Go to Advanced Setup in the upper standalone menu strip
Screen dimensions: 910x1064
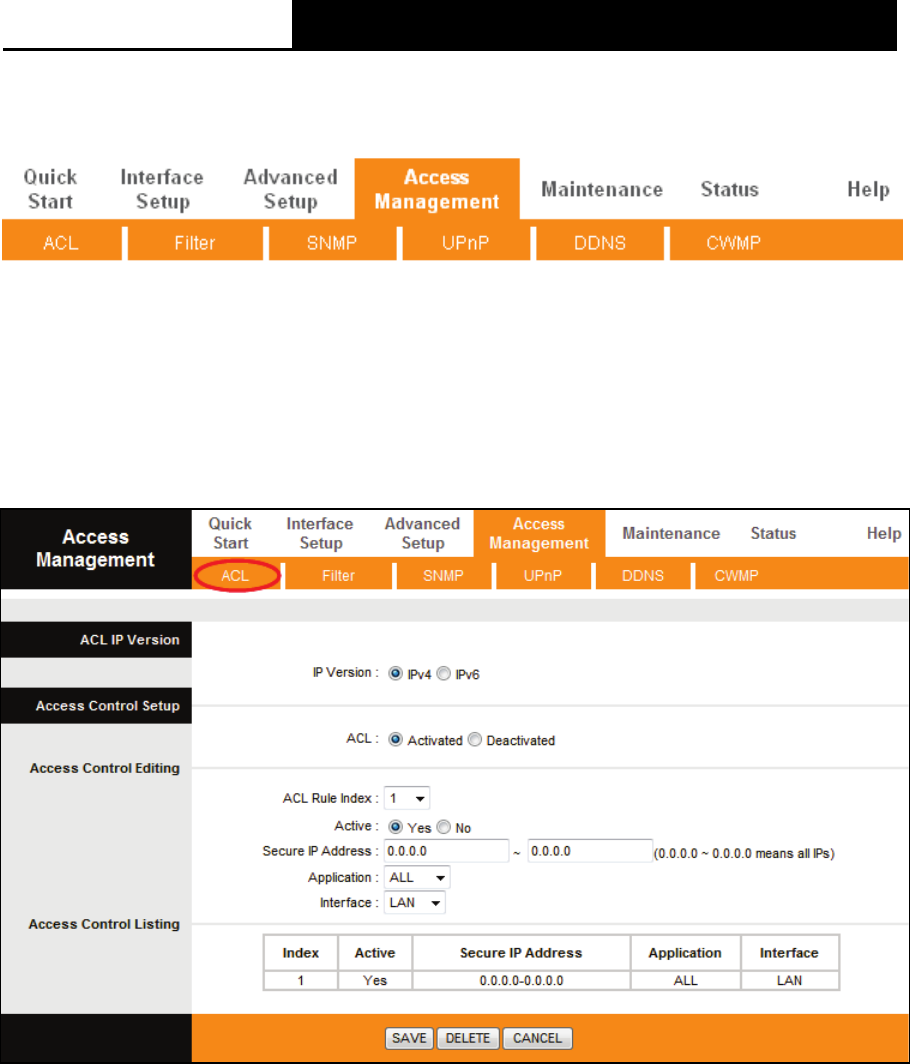[x=290, y=189]
